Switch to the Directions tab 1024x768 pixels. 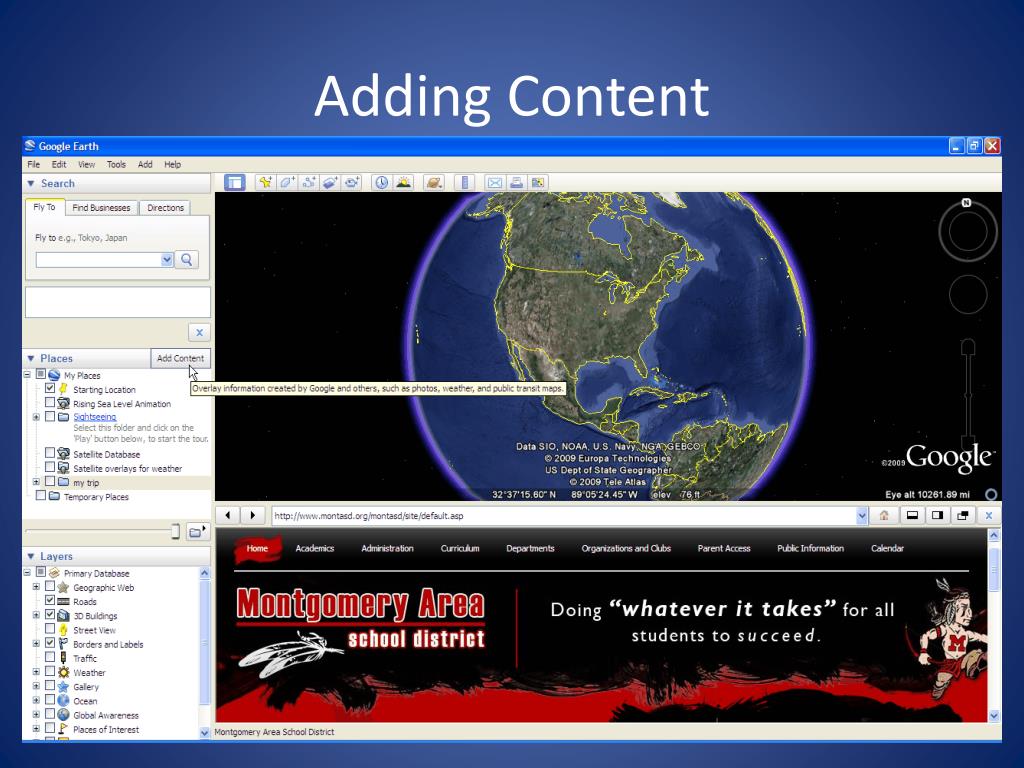(x=165, y=208)
